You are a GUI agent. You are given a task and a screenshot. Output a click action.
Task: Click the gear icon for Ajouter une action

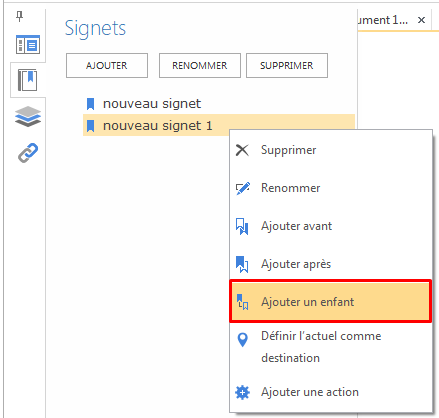pyautogui.click(x=242, y=392)
